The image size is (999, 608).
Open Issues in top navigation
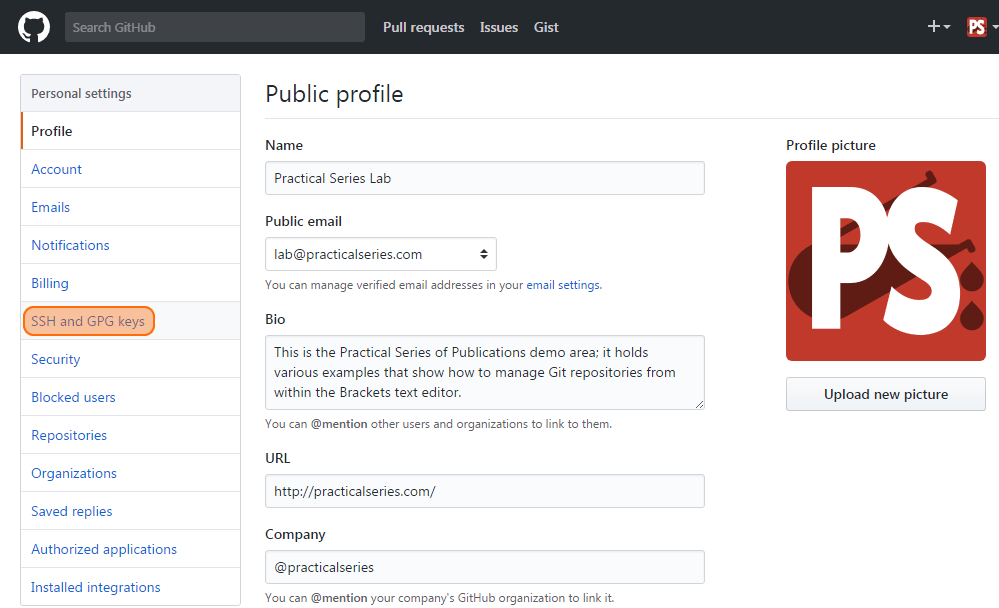(499, 27)
